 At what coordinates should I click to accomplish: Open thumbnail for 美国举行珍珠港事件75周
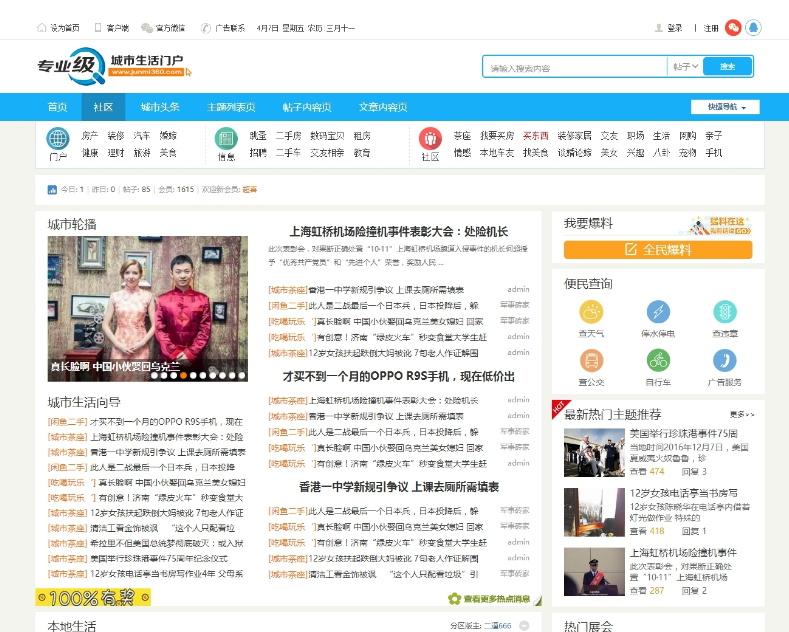tap(594, 452)
